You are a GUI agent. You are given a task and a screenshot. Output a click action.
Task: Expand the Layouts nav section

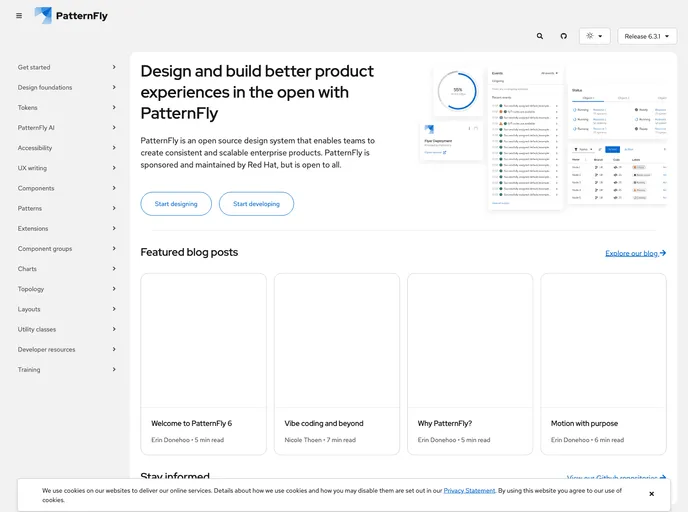pos(67,309)
